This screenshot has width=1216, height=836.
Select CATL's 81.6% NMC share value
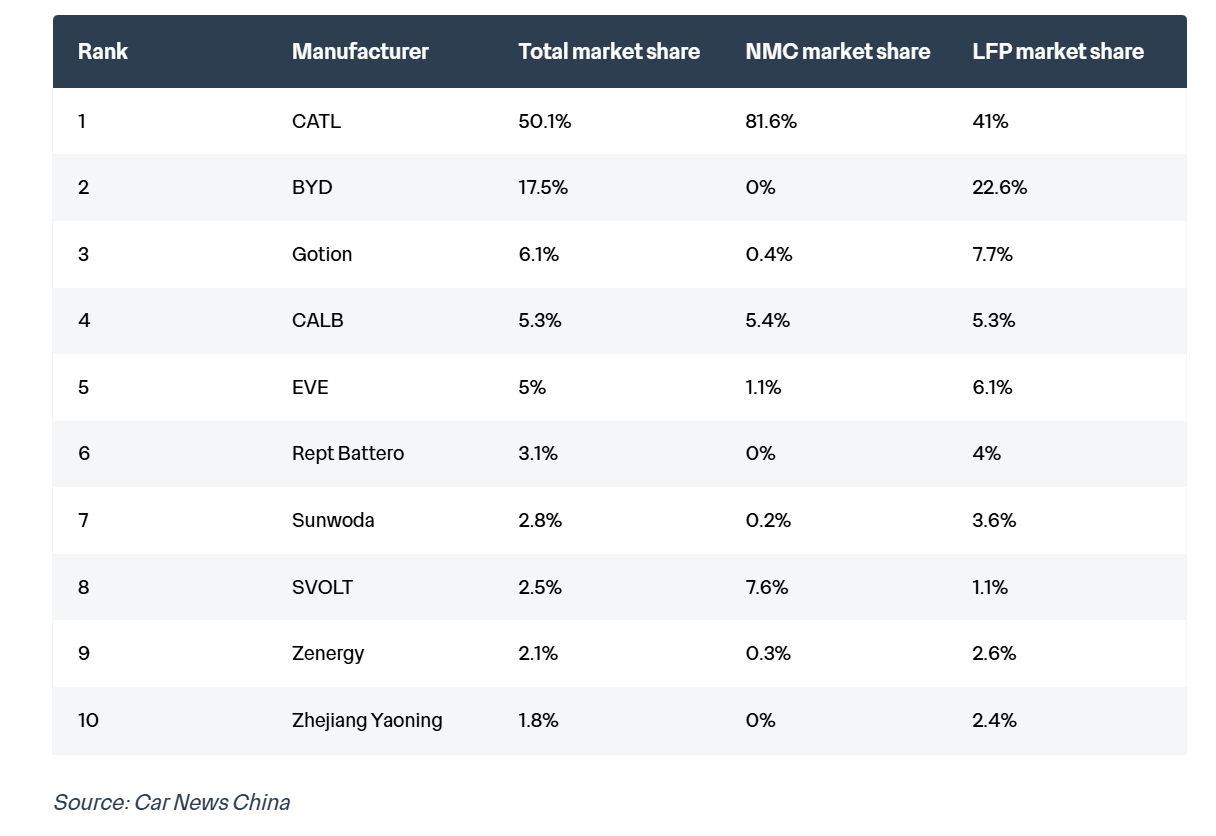771,121
